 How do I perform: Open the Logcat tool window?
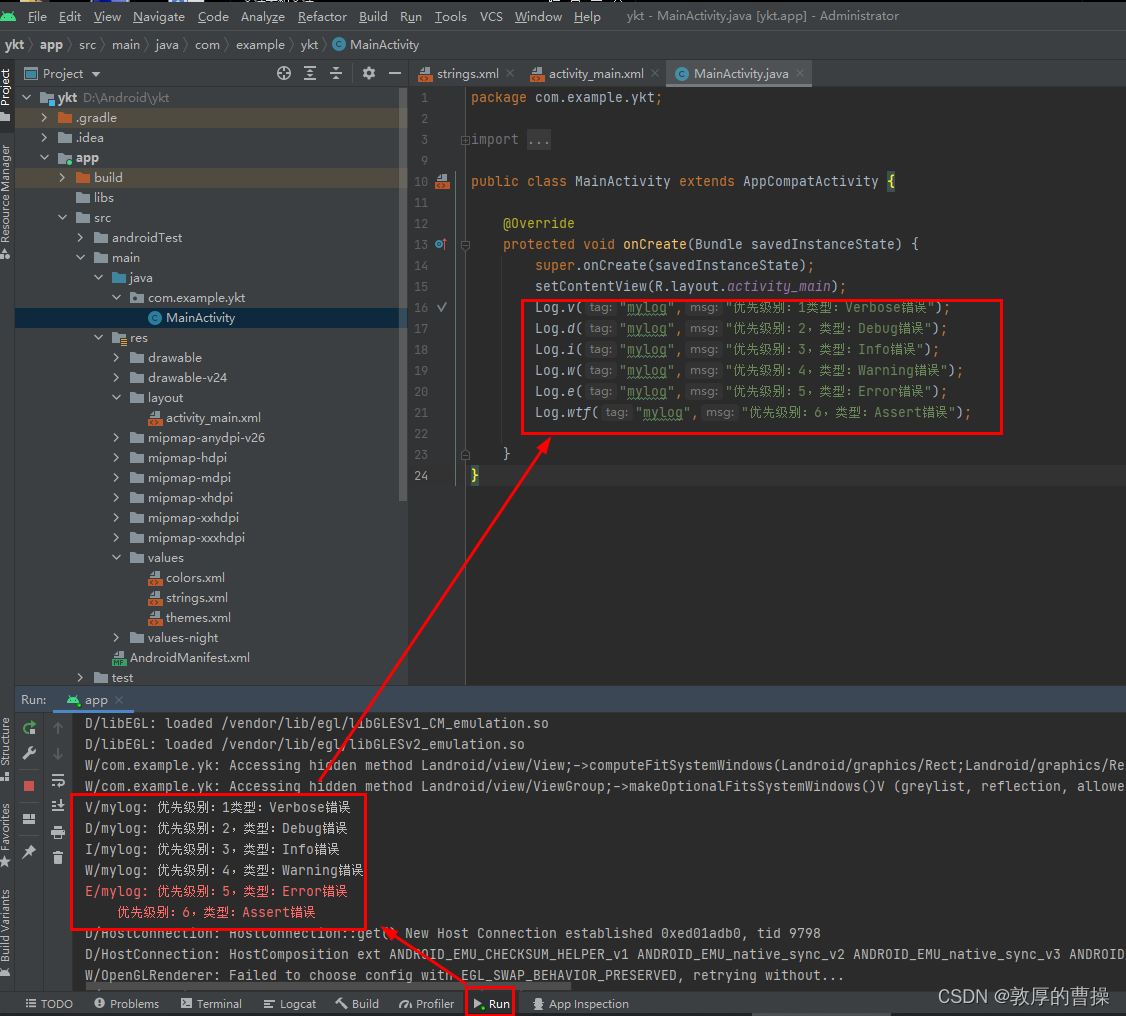click(x=289, y=1003)
